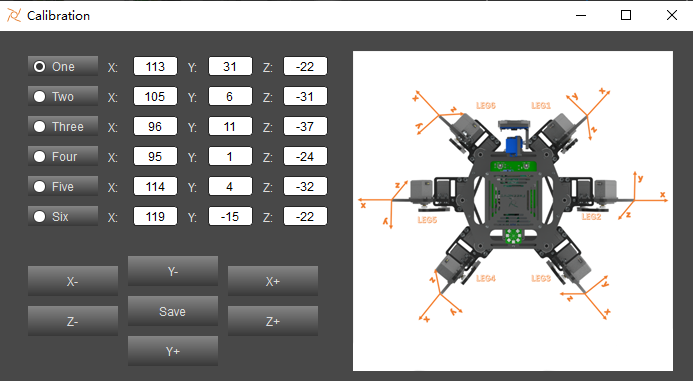The image size is (693, 381).
Task: Click leg Three Y field showing 11
Action: tap(230, 126)
